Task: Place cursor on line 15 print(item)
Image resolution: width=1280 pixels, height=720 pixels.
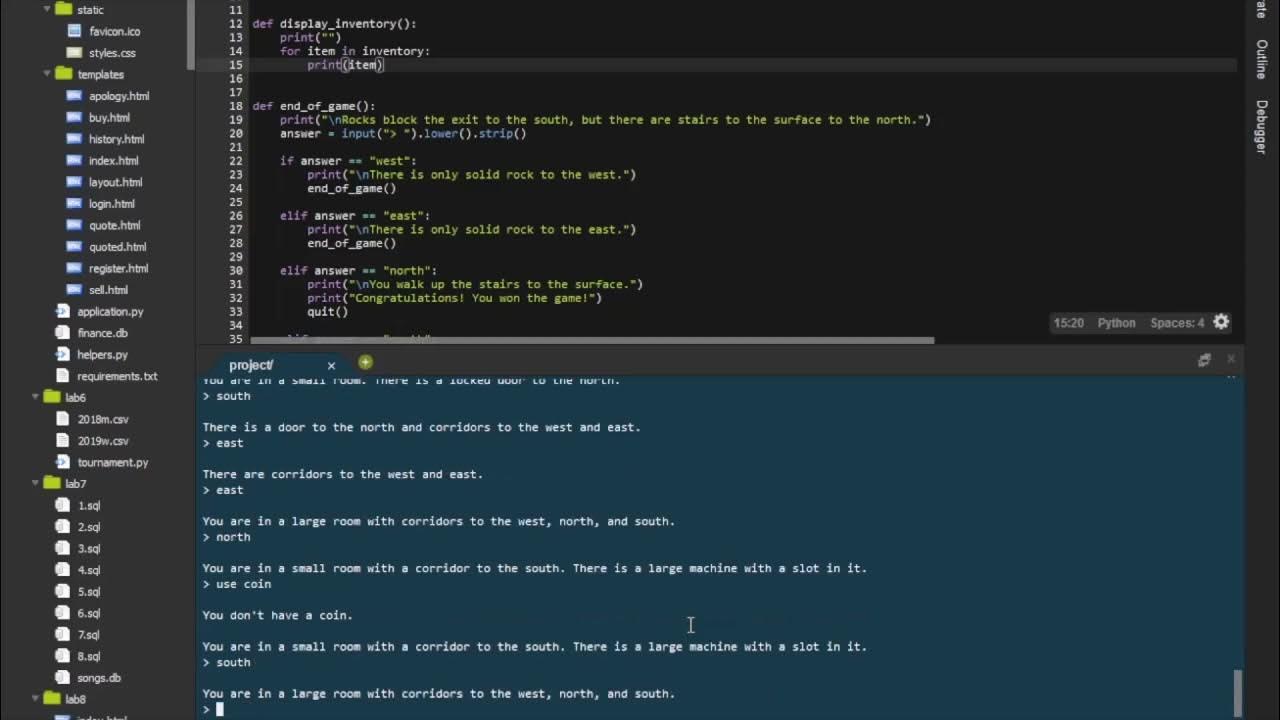Action: click(x=346, y=65)
